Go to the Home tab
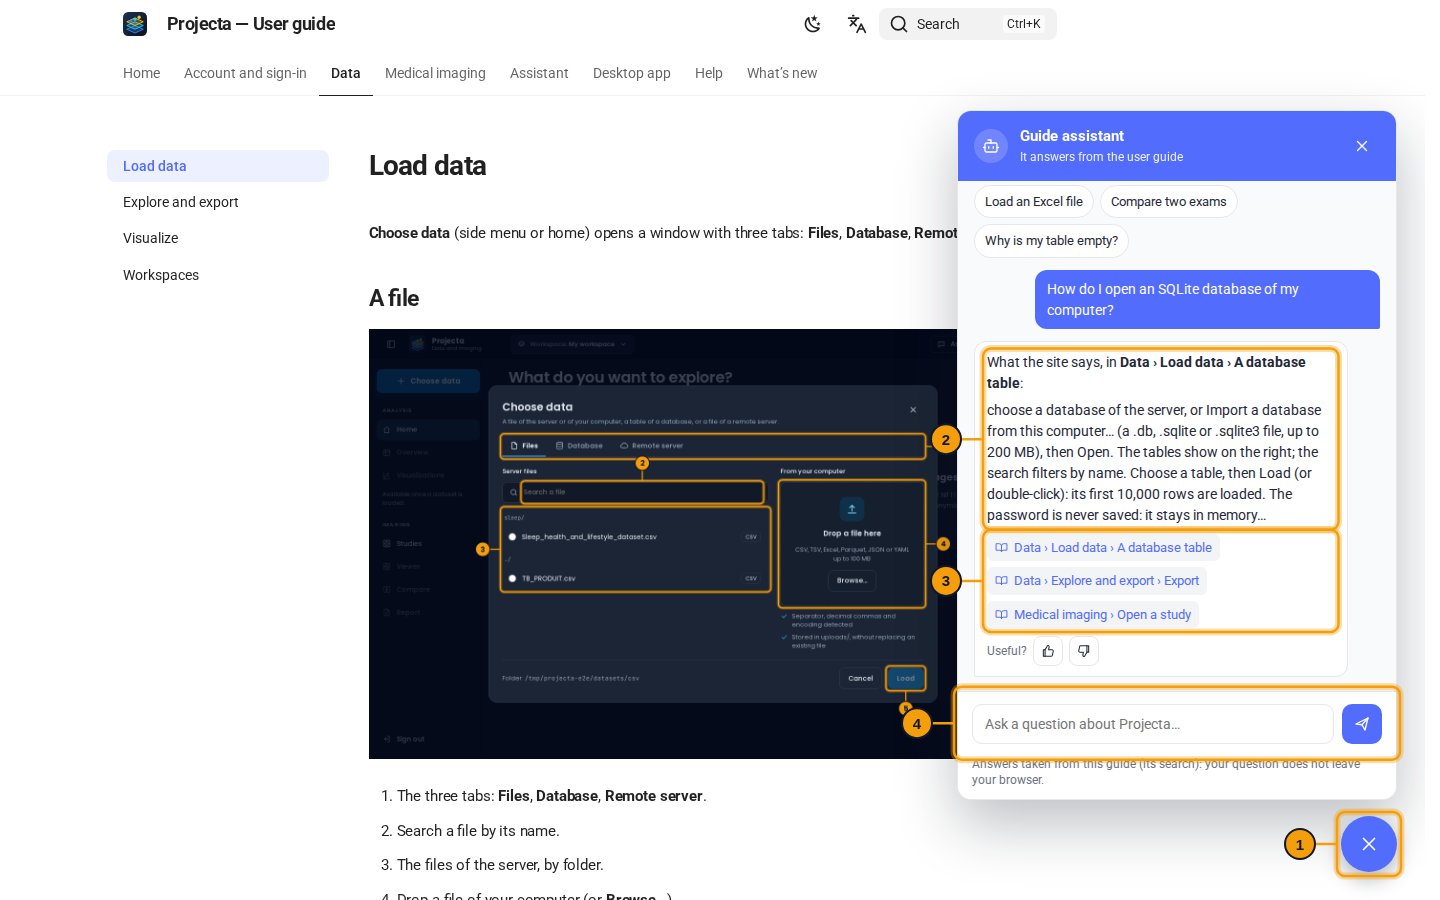Screen dimensions: 1440x900 [142, 73]
